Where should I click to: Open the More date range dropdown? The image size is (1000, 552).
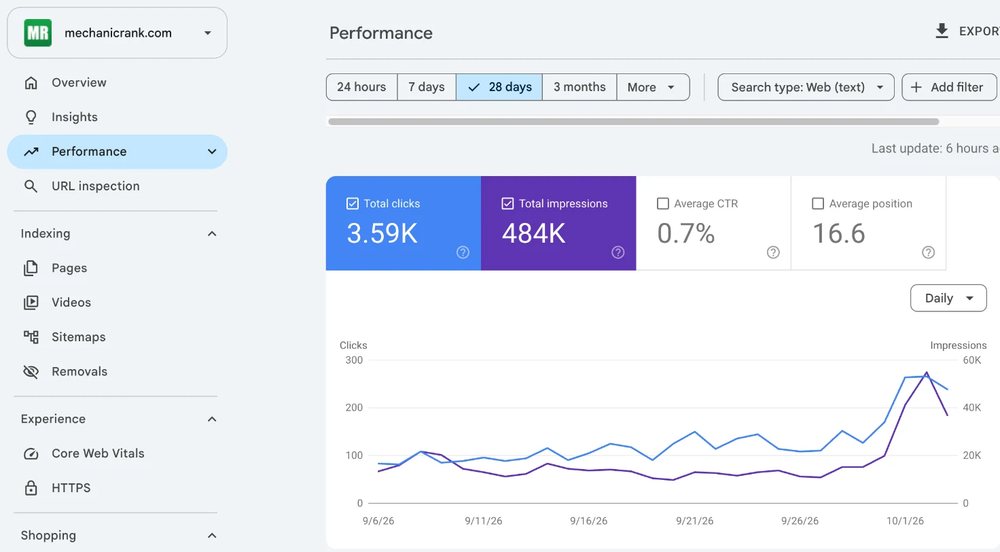(653, 87)
